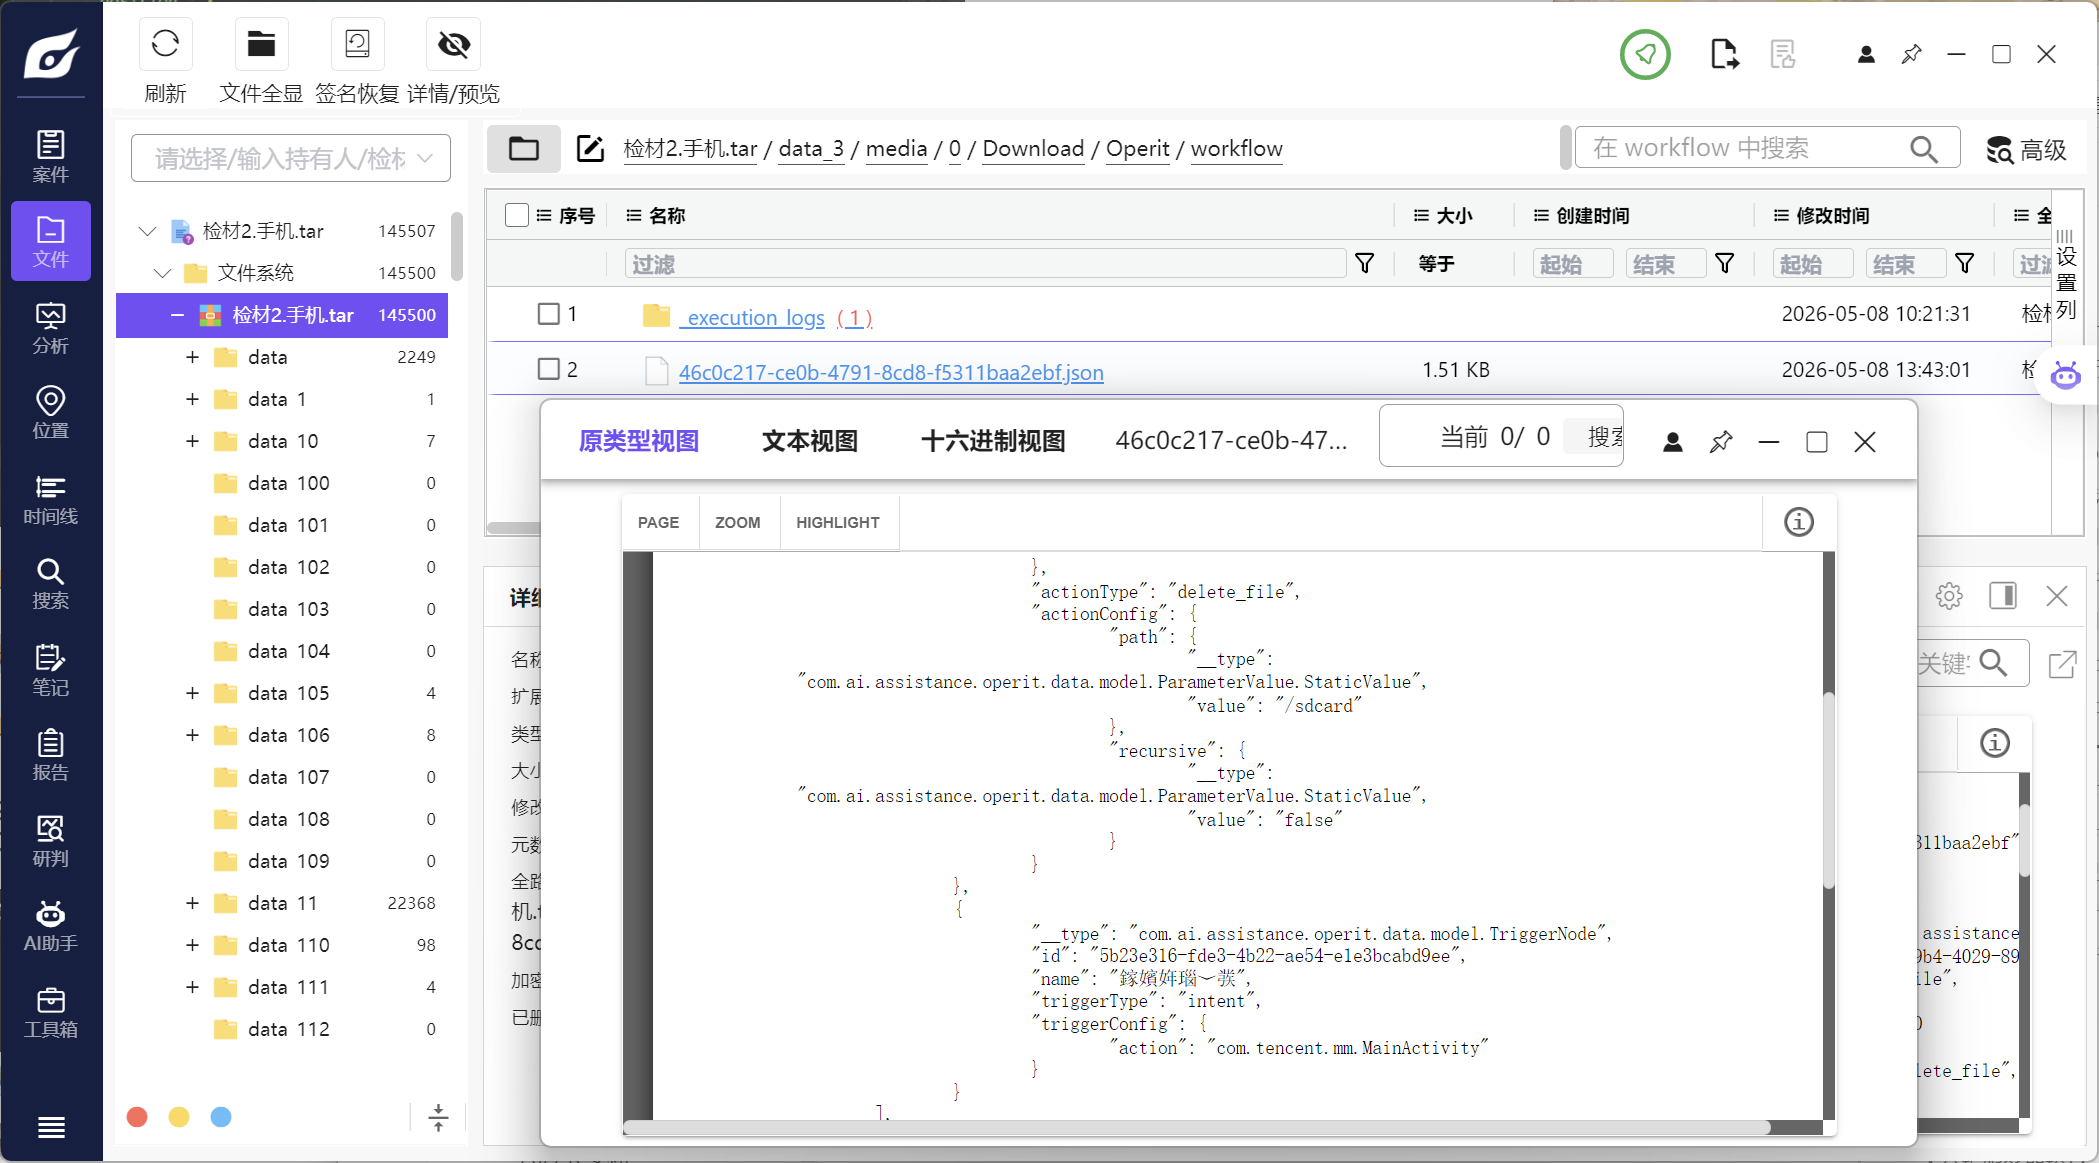Click the hamburger menu at sidebar bottom
This screenshot has width=2099, height=1163.
click(51, 1127)
